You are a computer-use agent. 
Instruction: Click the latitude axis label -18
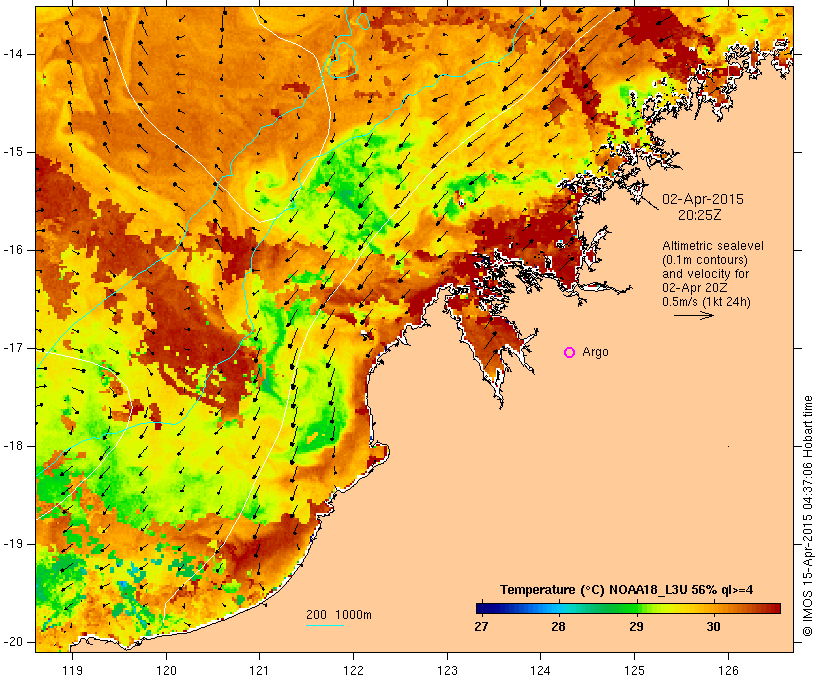[13, 446]
